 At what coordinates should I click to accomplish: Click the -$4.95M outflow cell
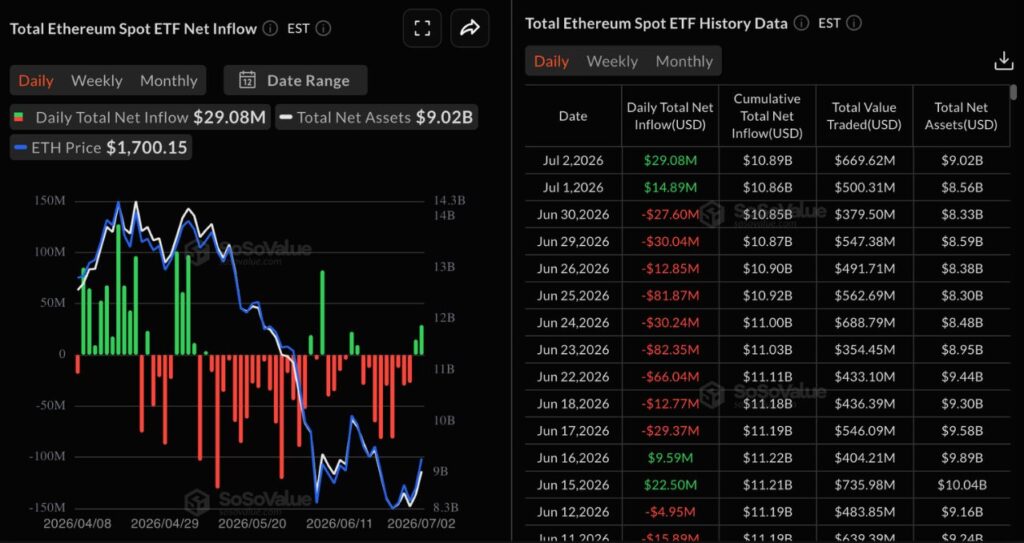pos(670,512)
